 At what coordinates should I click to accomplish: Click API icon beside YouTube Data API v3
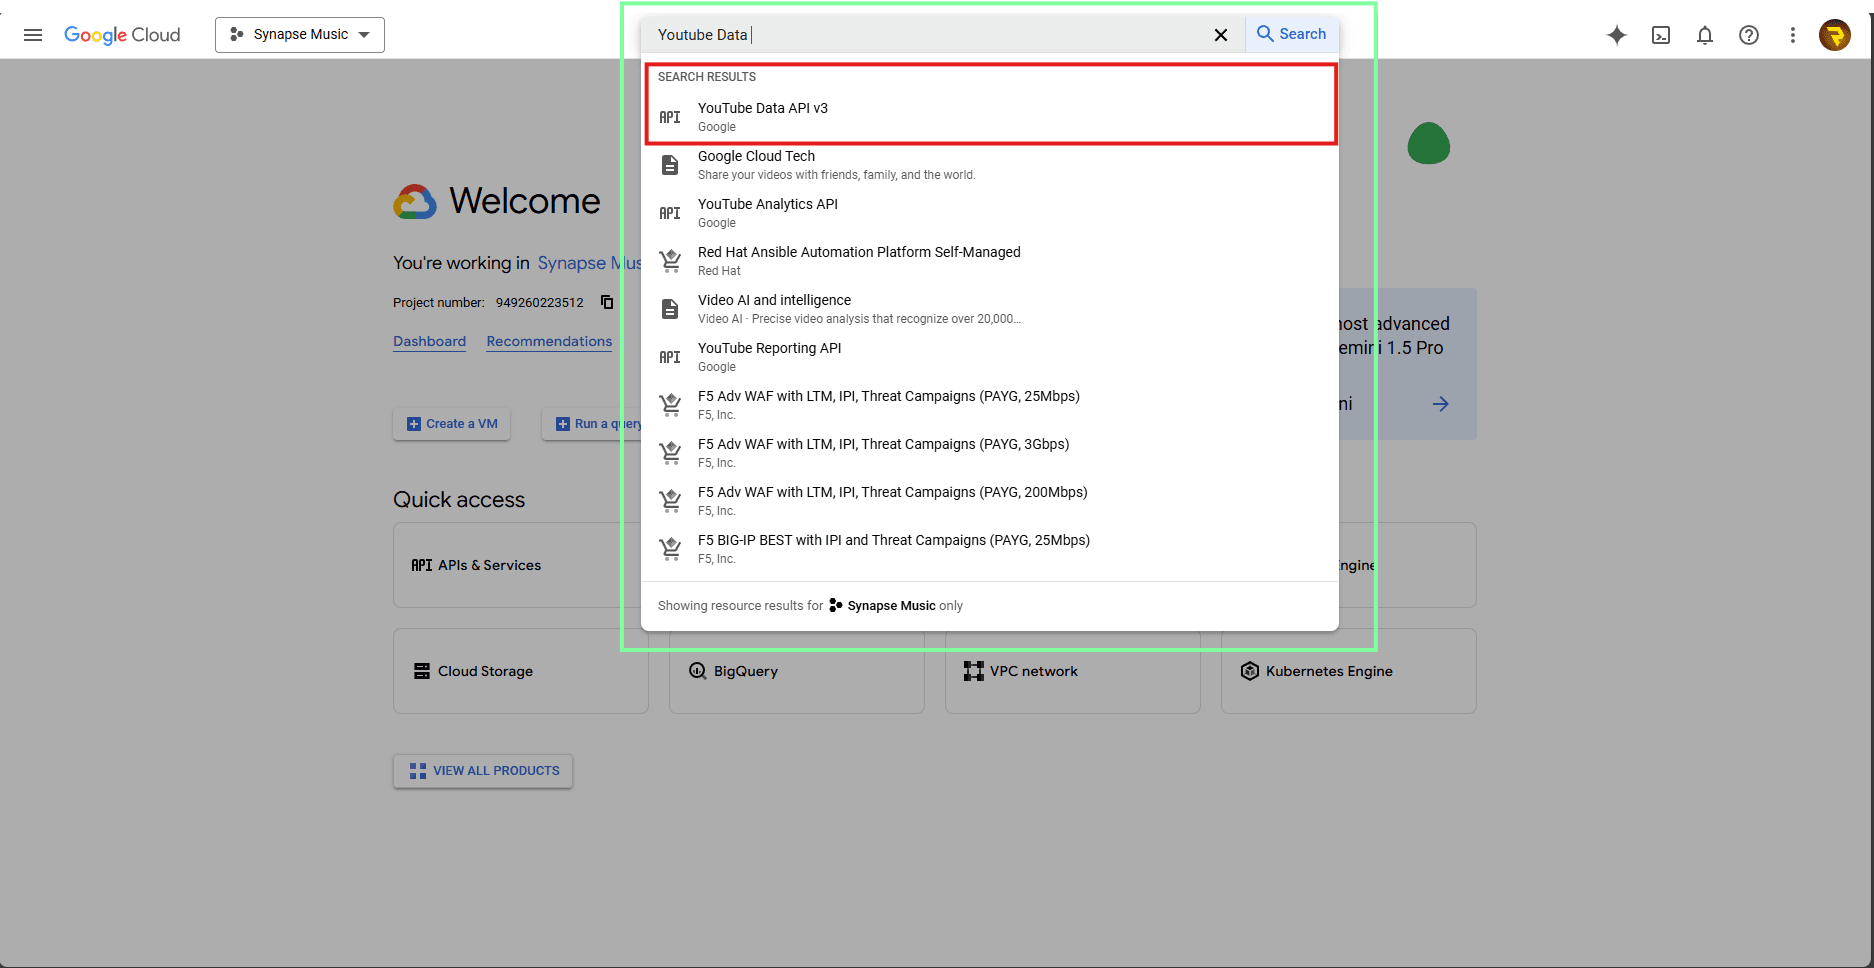(670, 117)
